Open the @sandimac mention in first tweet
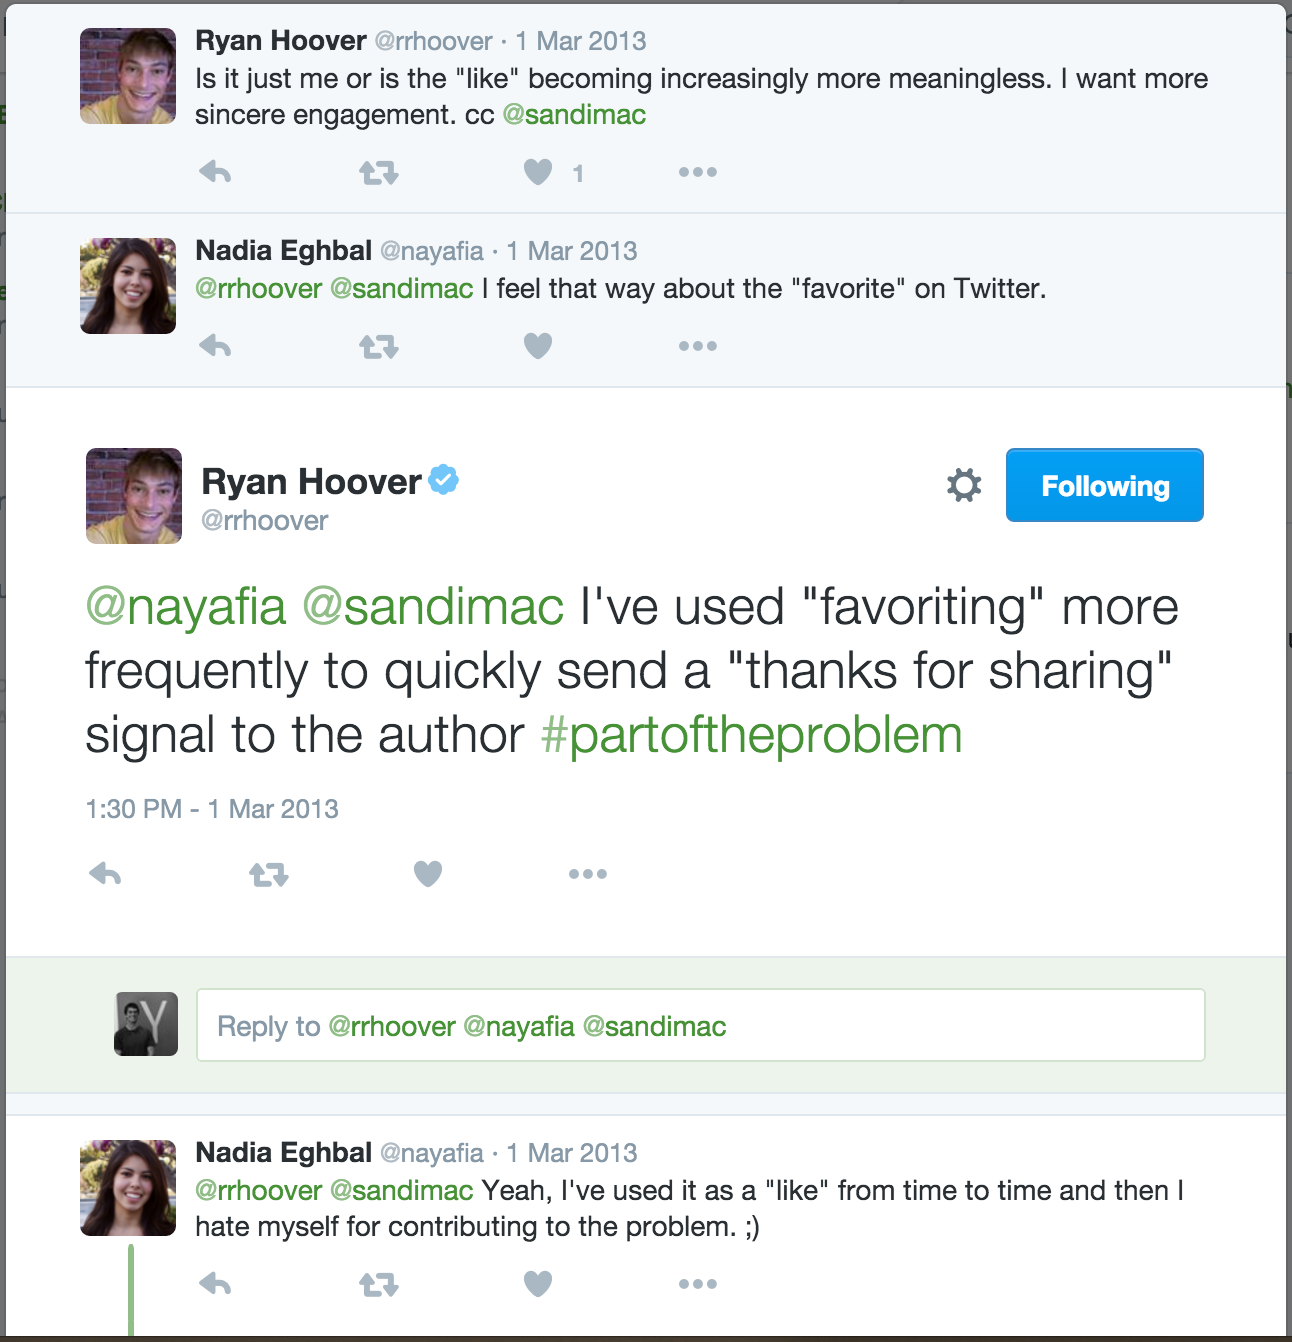The width and height of the screenshot is (1292, 1342). click(x=574, y=115)
